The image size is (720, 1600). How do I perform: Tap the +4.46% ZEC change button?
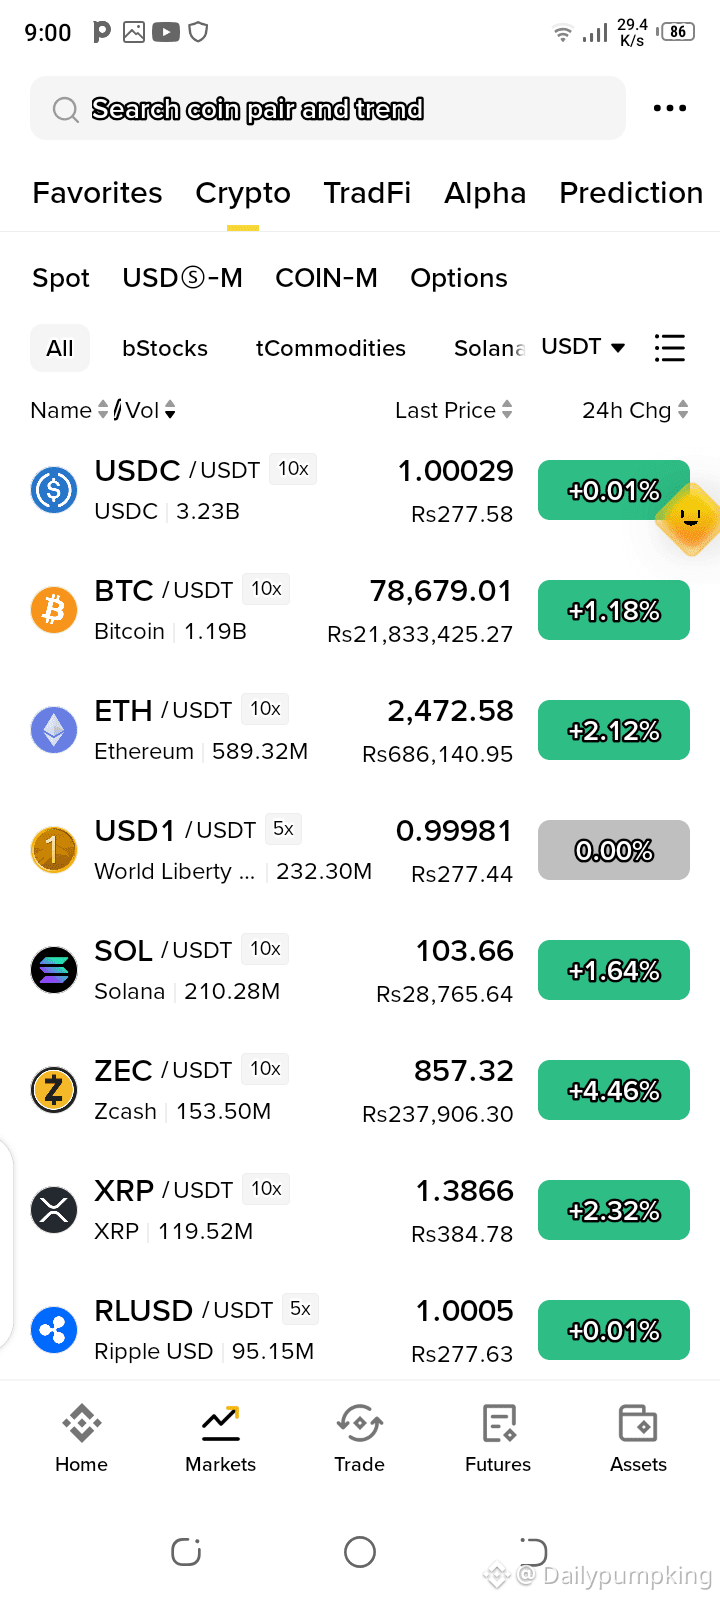coord(614,1090)
